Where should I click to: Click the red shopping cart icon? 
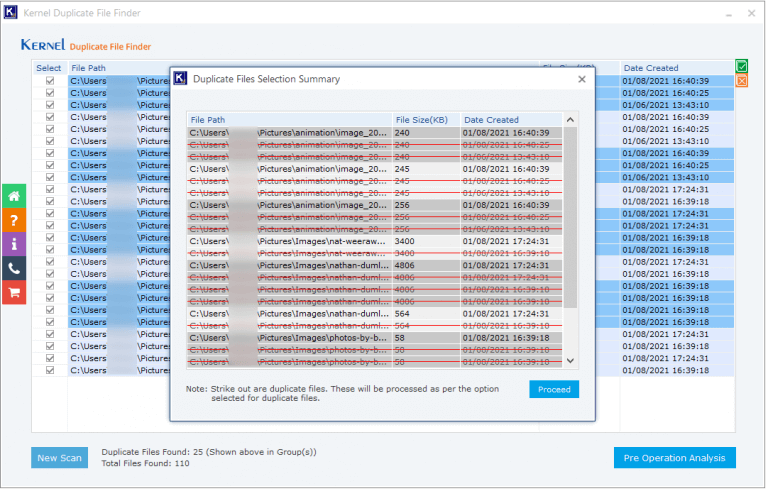click(14, 292)
